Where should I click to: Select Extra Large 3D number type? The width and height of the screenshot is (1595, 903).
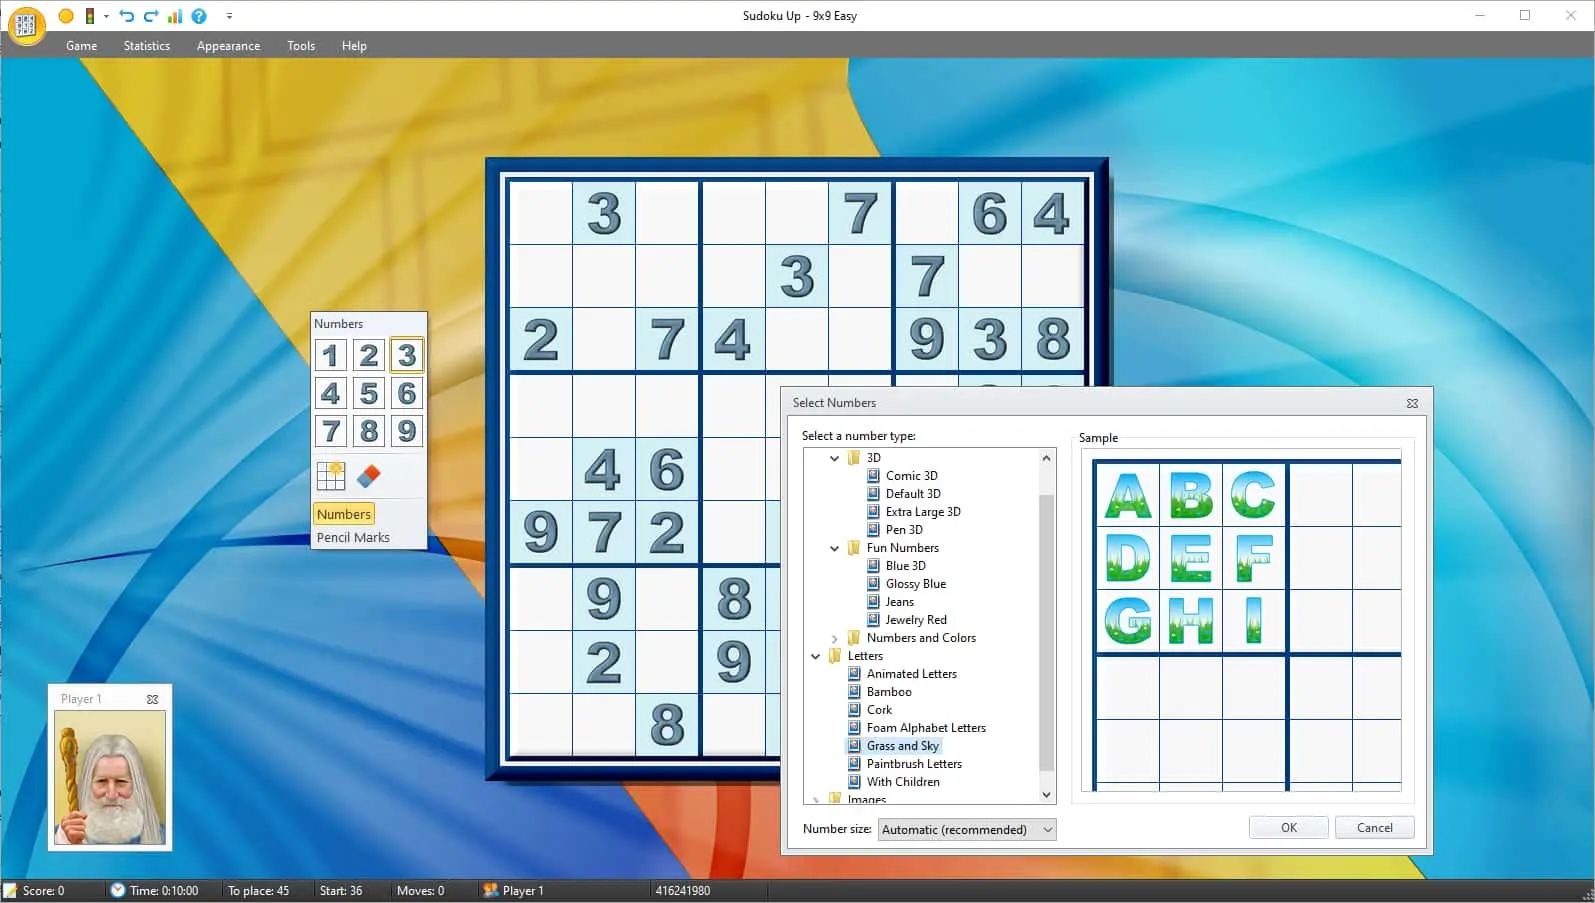923,512
